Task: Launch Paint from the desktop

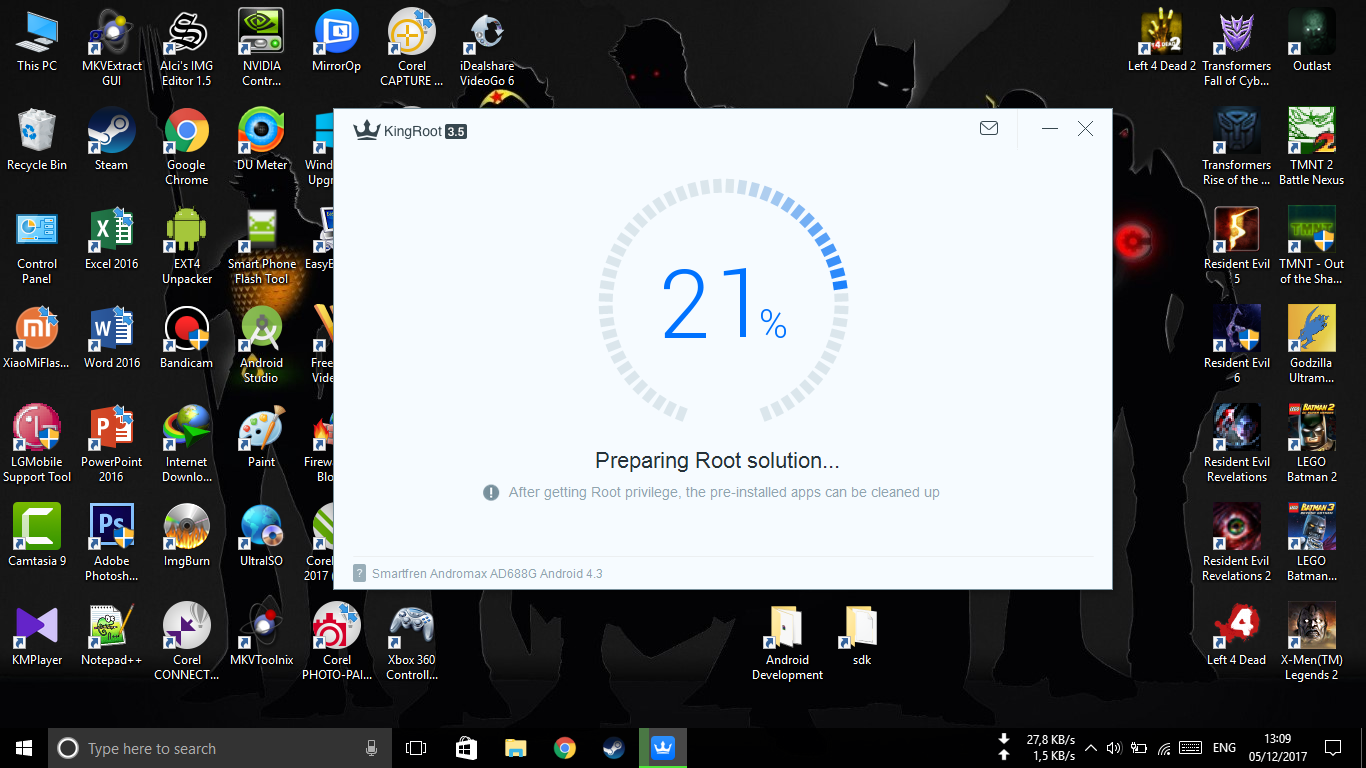Action: coord(262,437)
